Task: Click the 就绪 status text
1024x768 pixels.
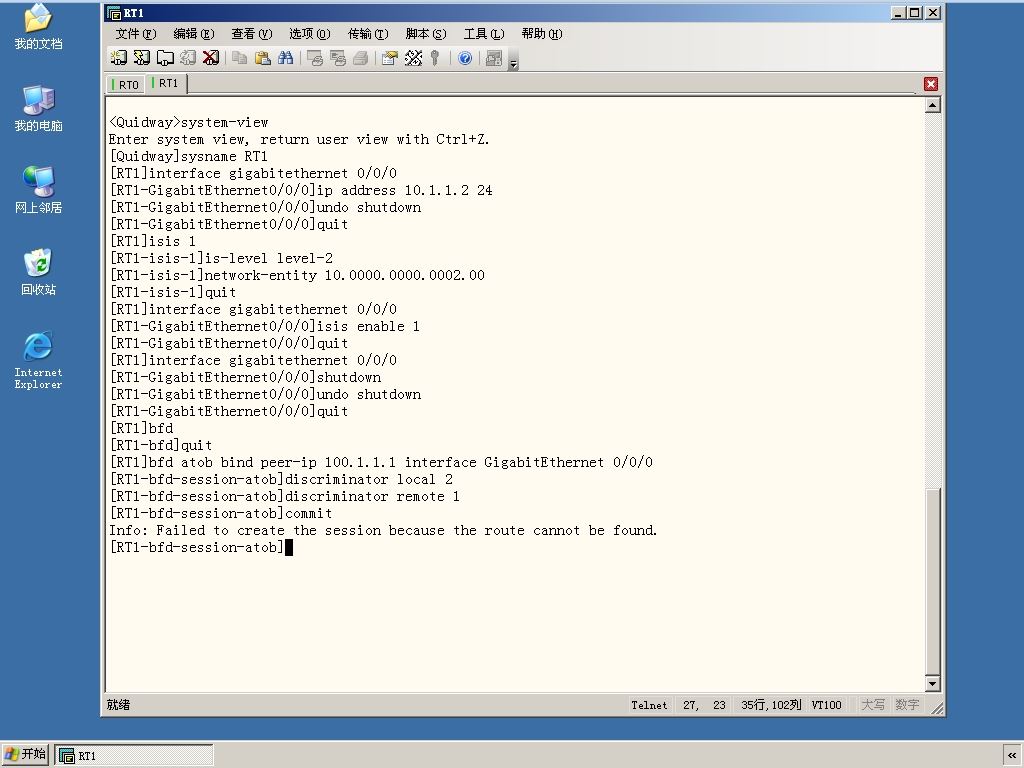Action: (x=118, y=705)
